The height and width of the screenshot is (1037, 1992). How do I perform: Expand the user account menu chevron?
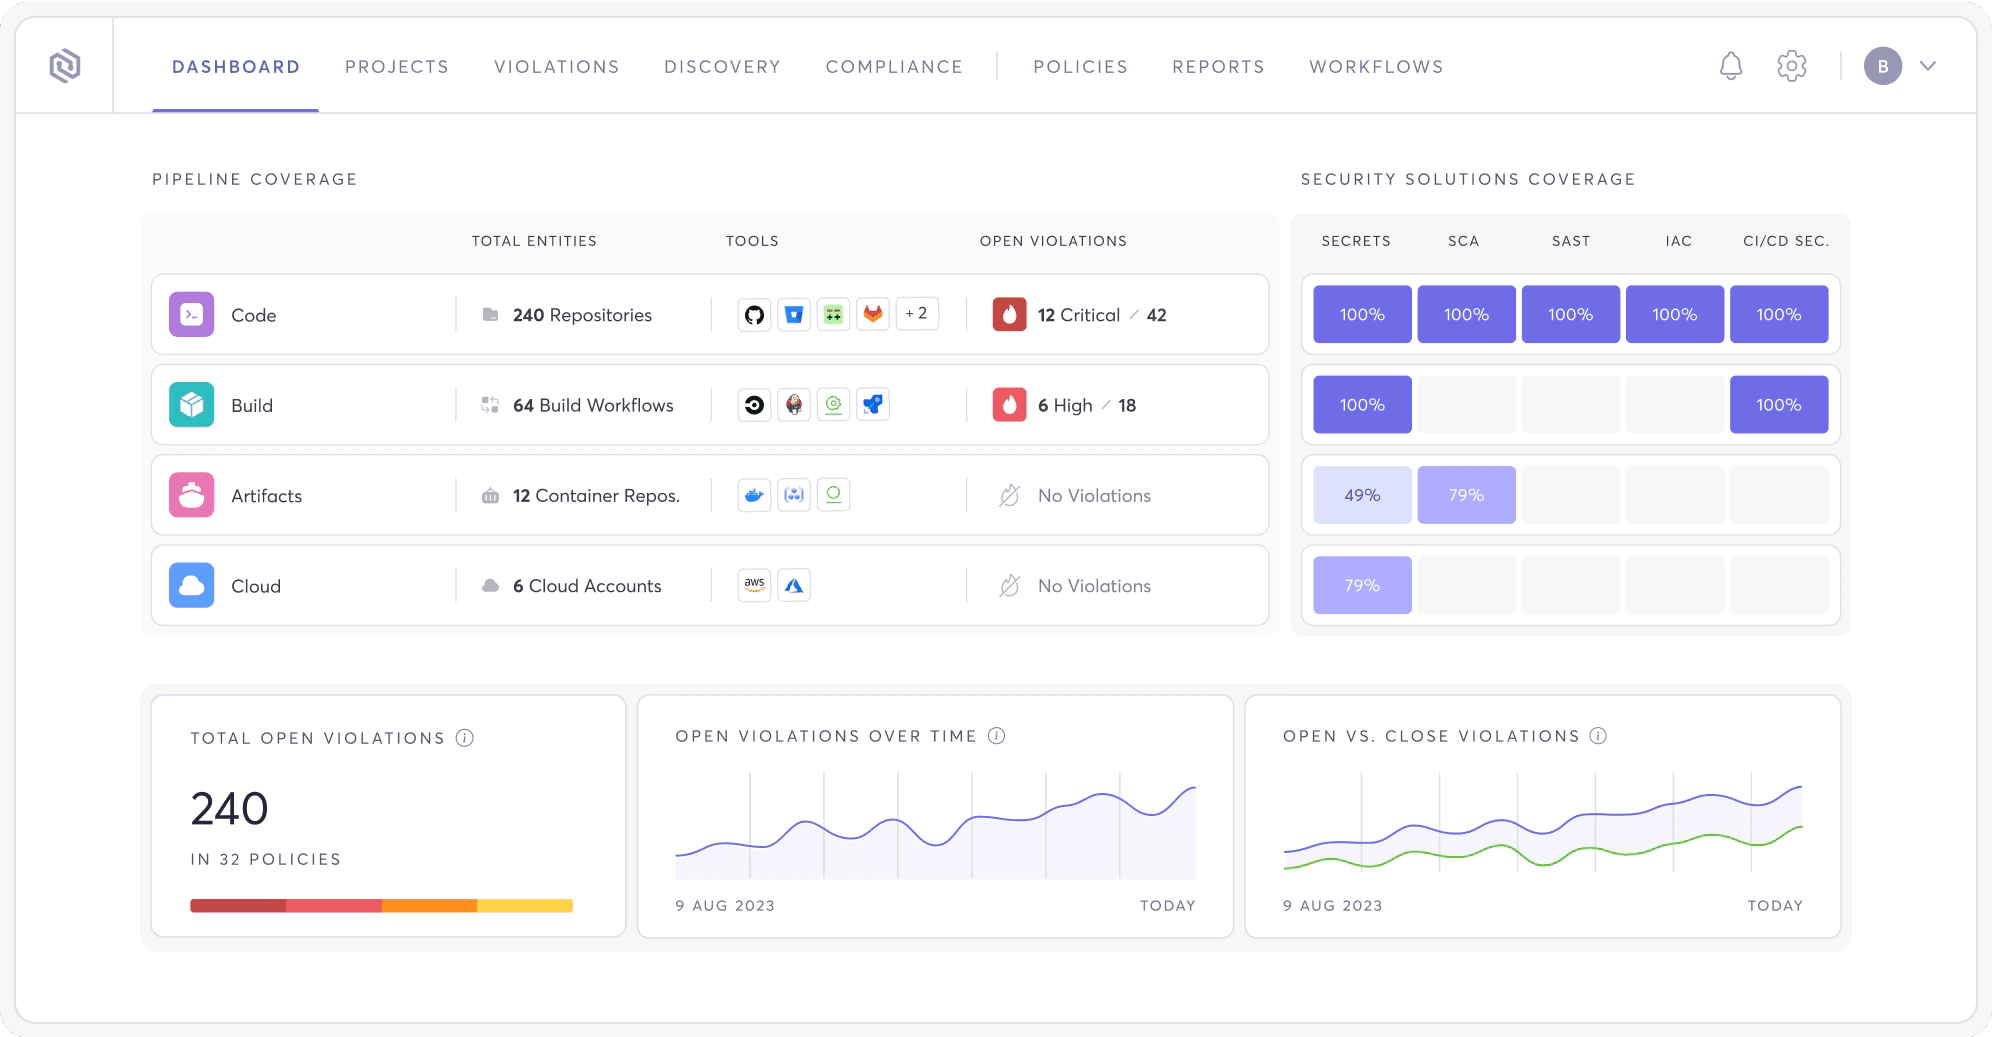[x=1928, y=66]
